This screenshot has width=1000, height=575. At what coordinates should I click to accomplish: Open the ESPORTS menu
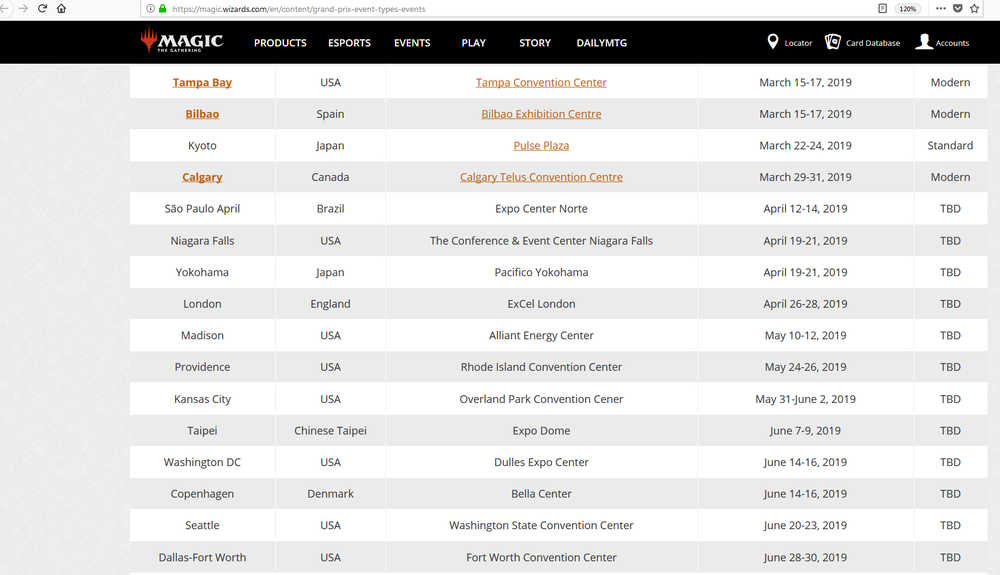coord(349,43)
